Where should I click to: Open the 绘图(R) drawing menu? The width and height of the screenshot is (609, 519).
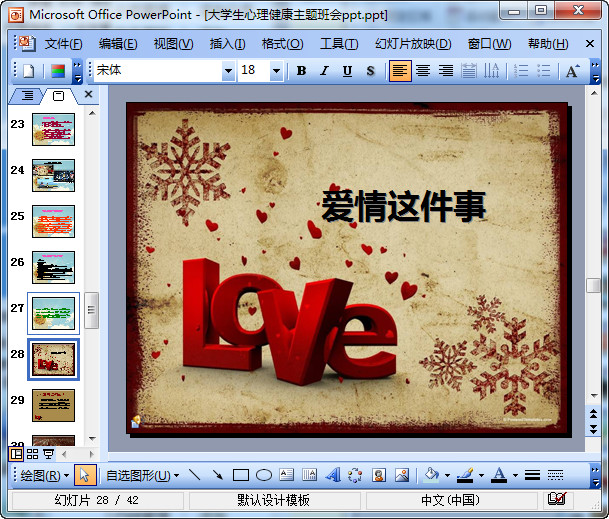44,475
